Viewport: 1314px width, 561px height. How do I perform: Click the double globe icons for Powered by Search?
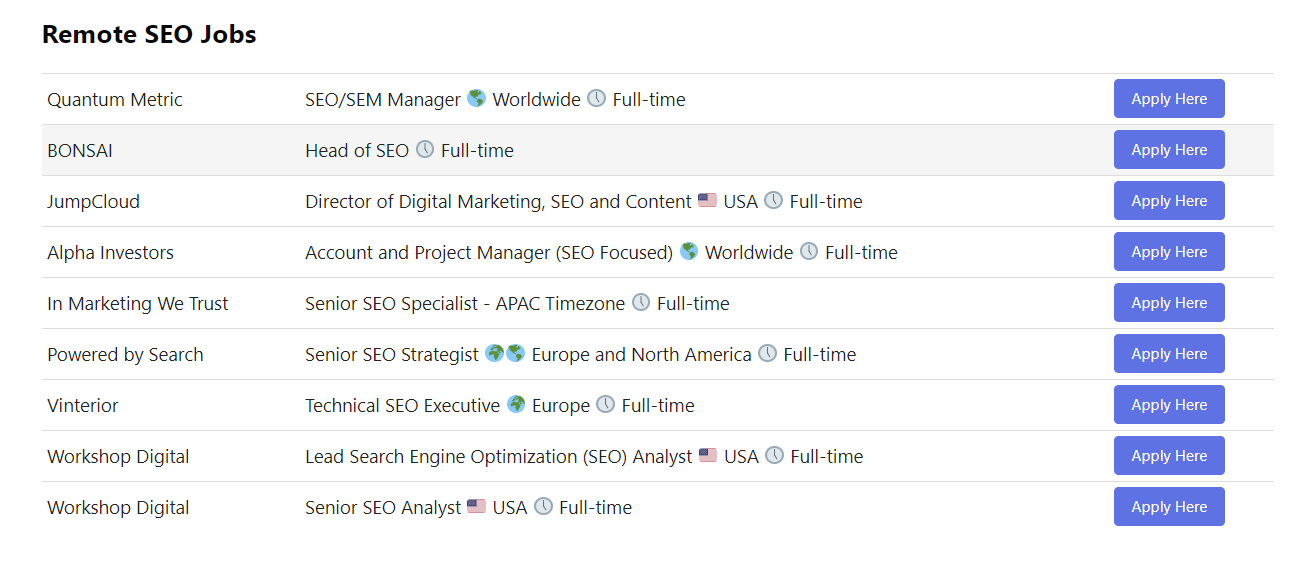tap(505, 353)
